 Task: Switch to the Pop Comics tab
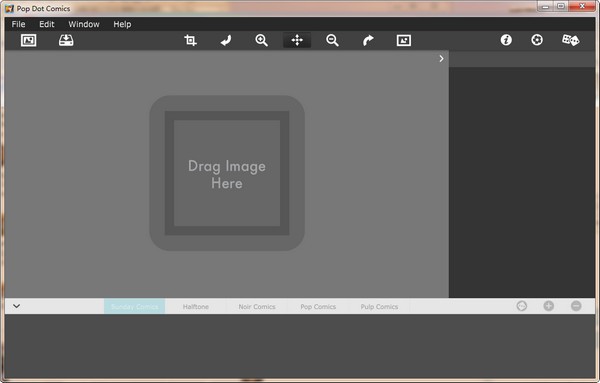(x=318, y=306)
